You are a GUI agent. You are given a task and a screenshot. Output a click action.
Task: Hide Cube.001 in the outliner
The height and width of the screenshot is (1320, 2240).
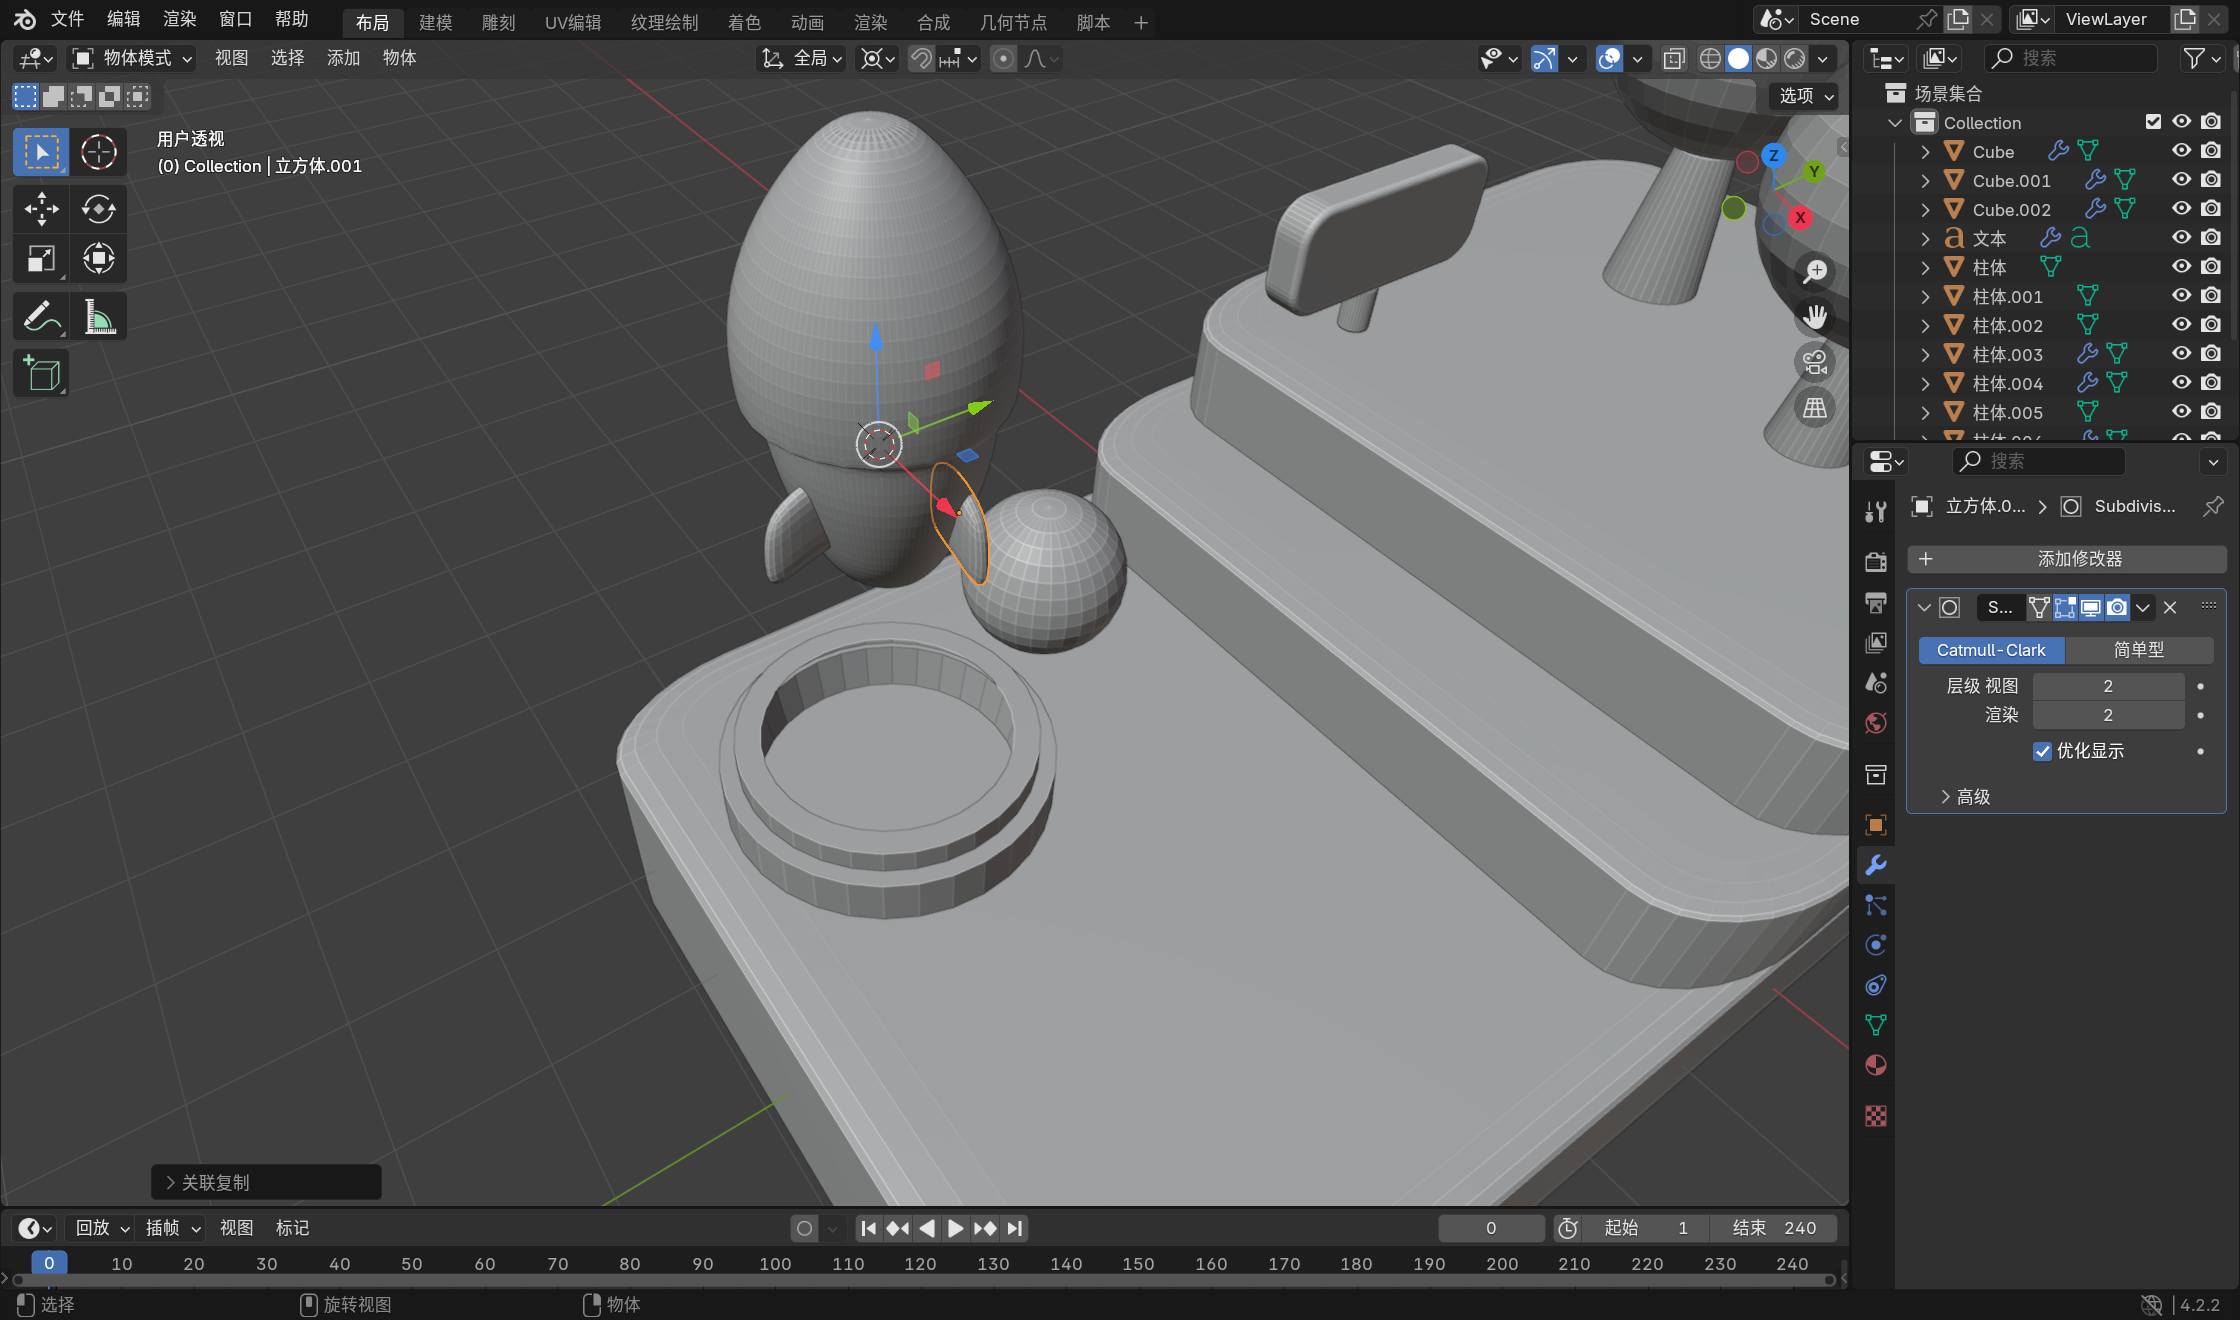point(2181,180)
